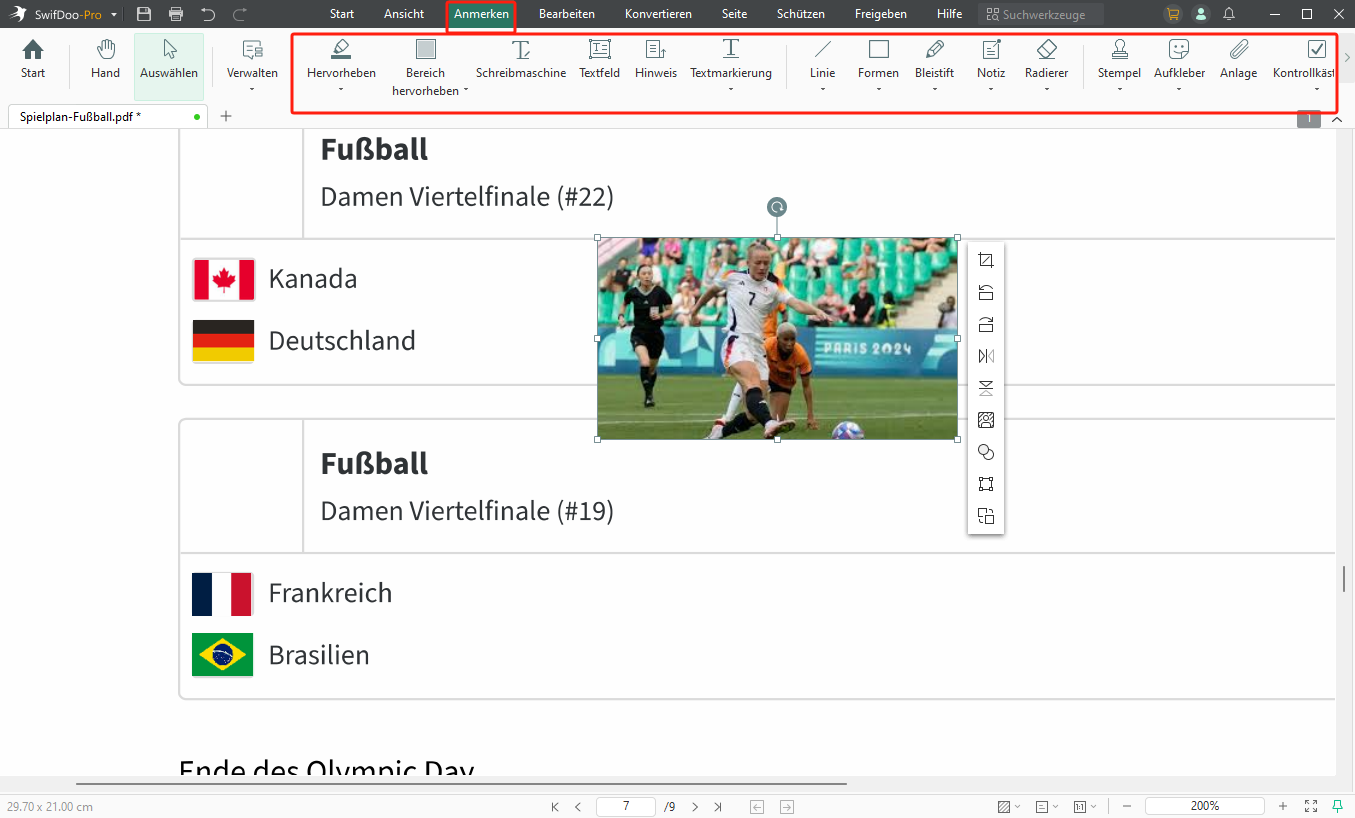Open the Linie style dropdown
The height and width of the screenshot is (818, 1355).
(822, 90)
